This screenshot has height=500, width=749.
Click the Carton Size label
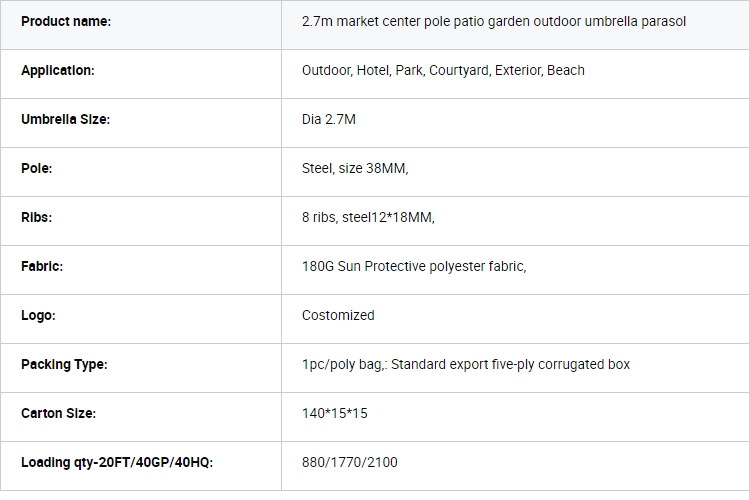(x=58, y=414)
